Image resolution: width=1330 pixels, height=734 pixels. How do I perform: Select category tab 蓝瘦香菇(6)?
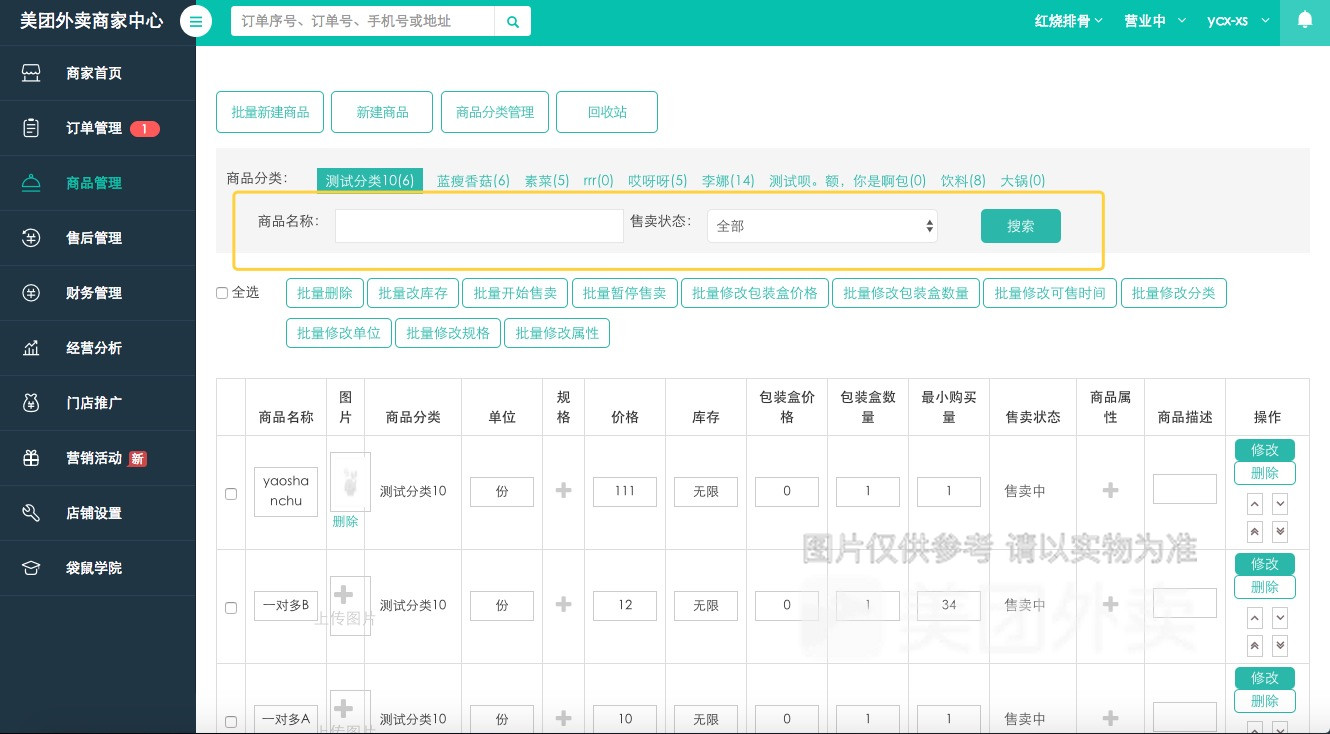point(473,181)
